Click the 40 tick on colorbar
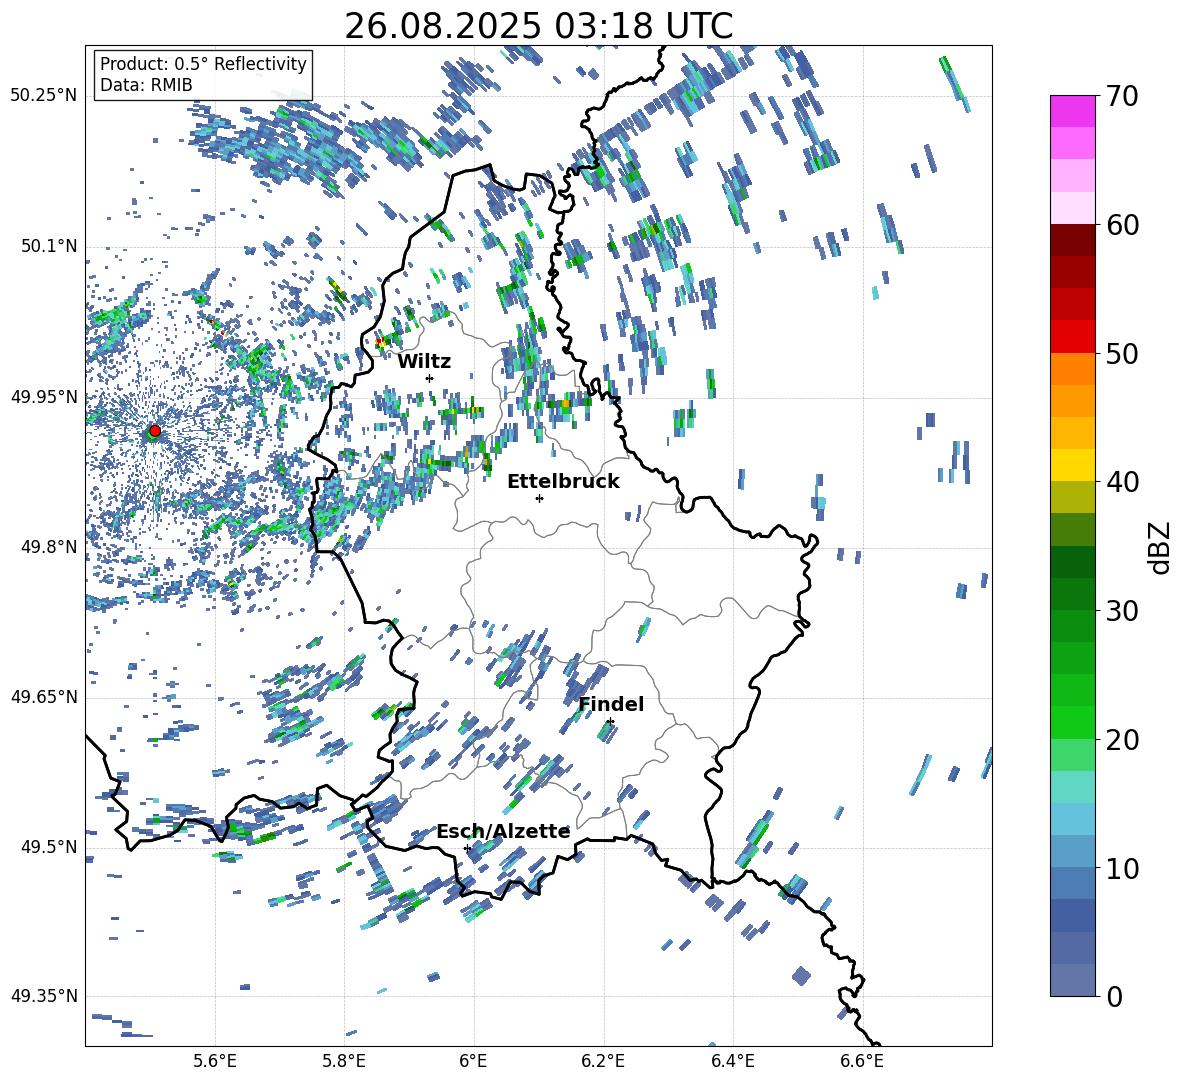The image size is (1184, 1081). coord(1121,482)
